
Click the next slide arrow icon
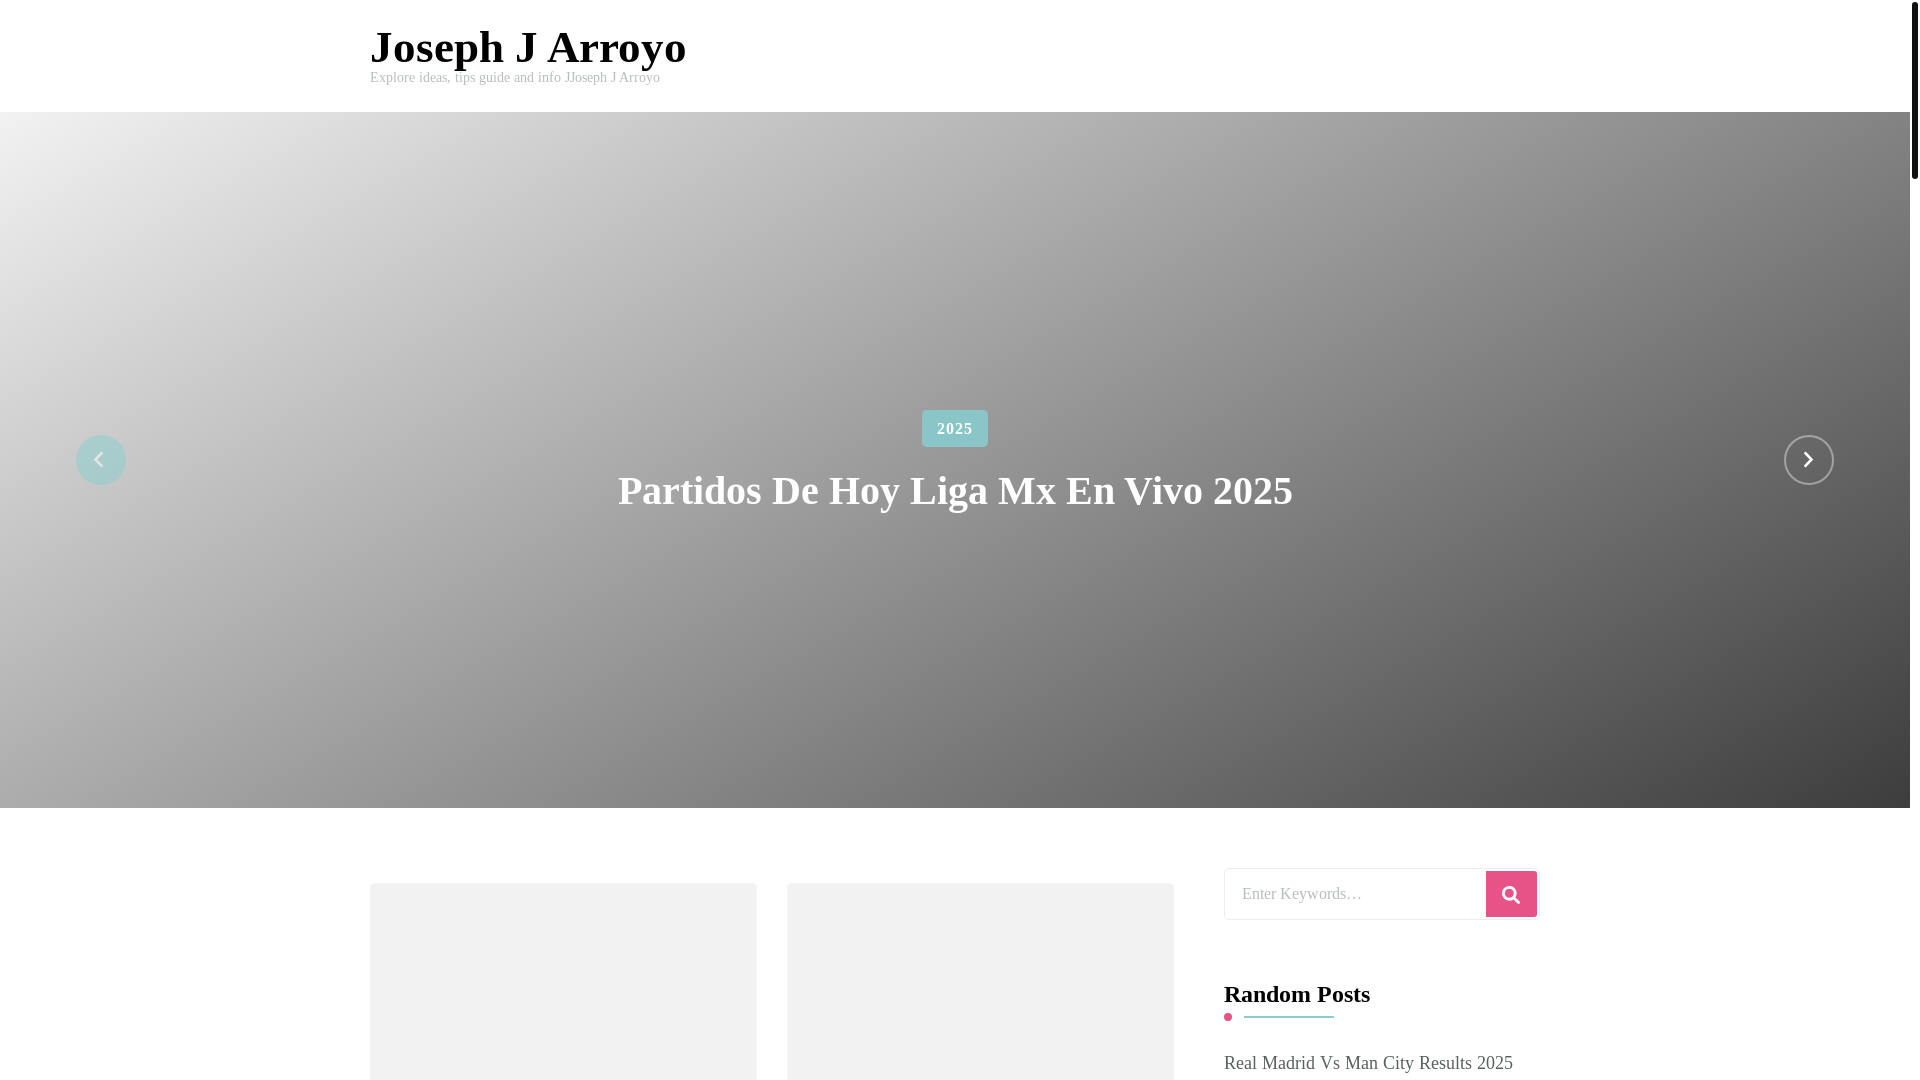click(x=1808, y=460)
